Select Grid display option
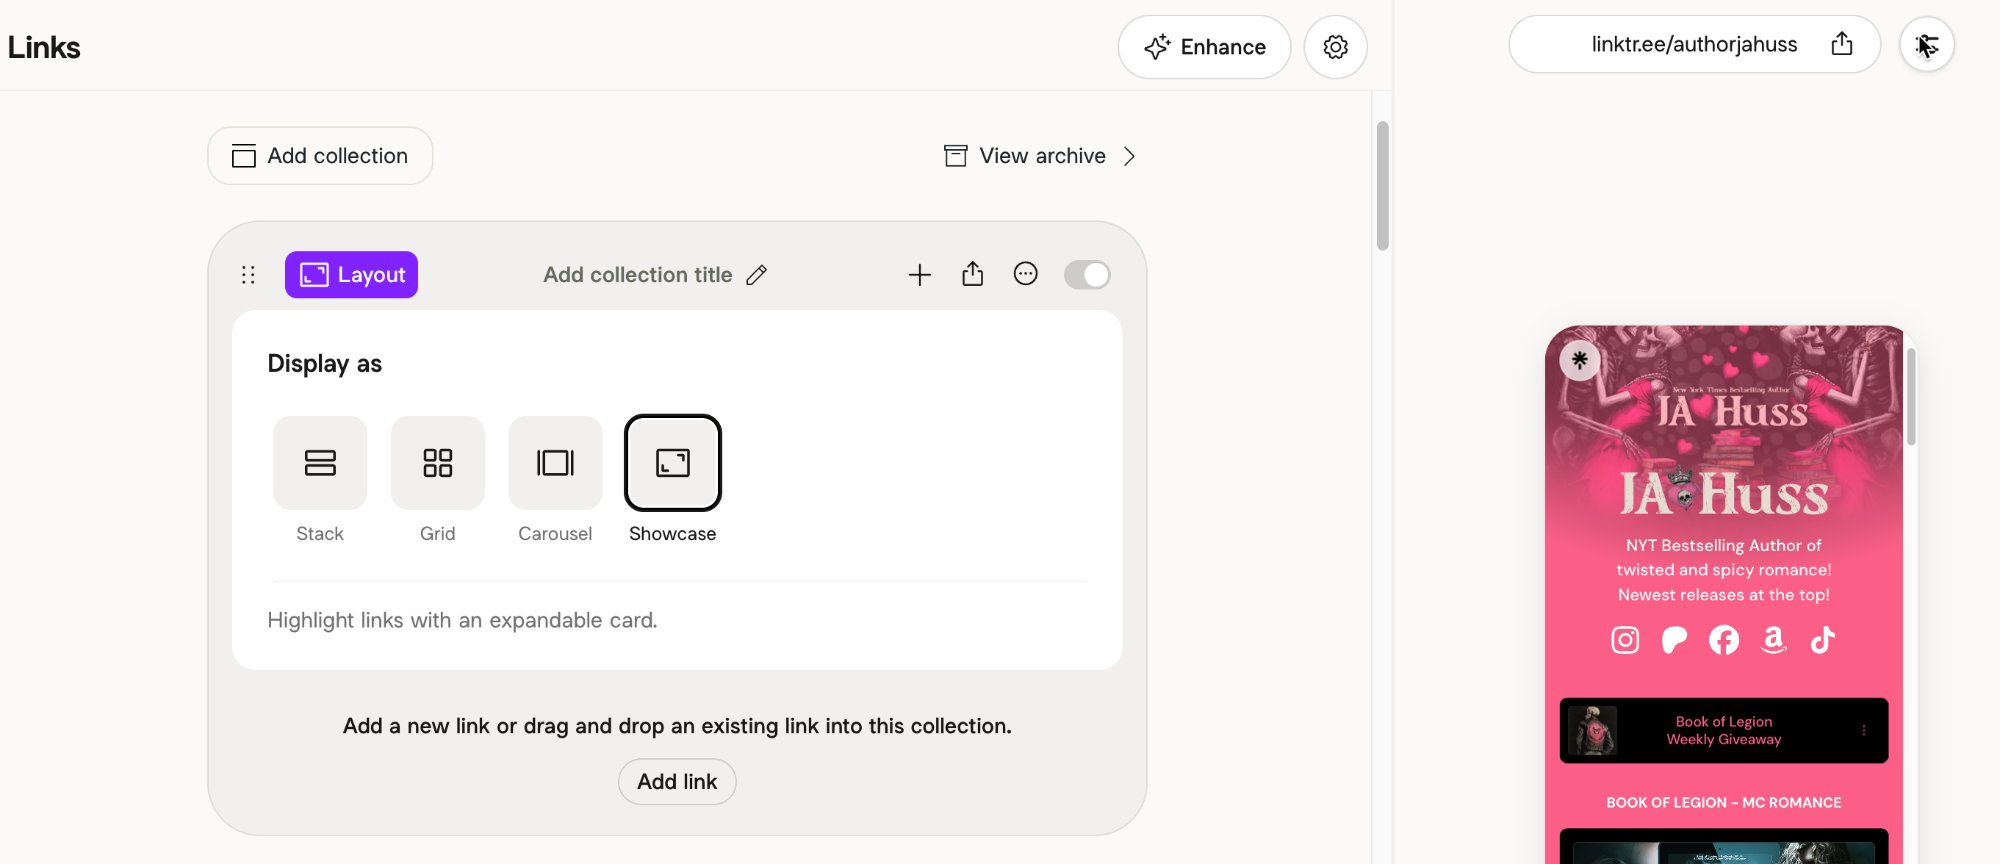 [437, 464]
